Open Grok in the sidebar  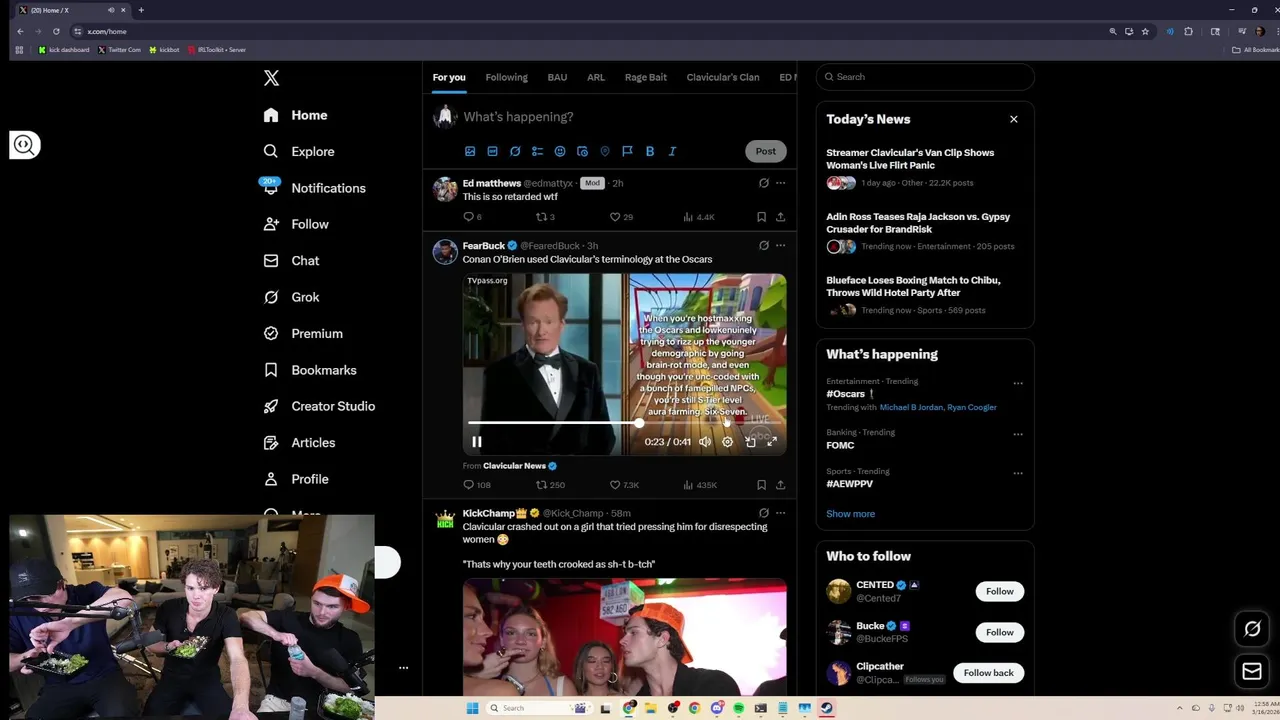tap(291, 297)
